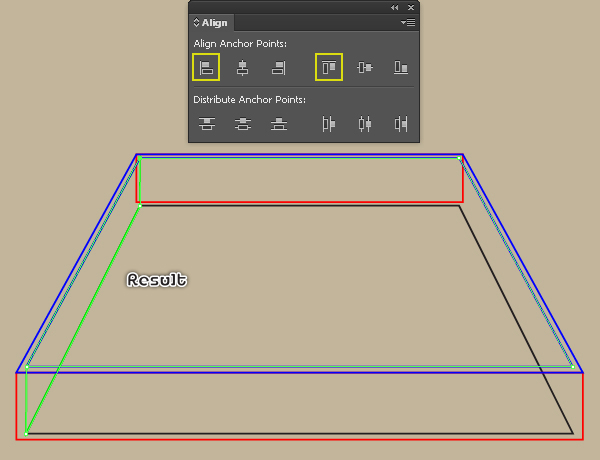Cycle Align panel view using tab arrows
600x460 pixels.
click(196, 23)
